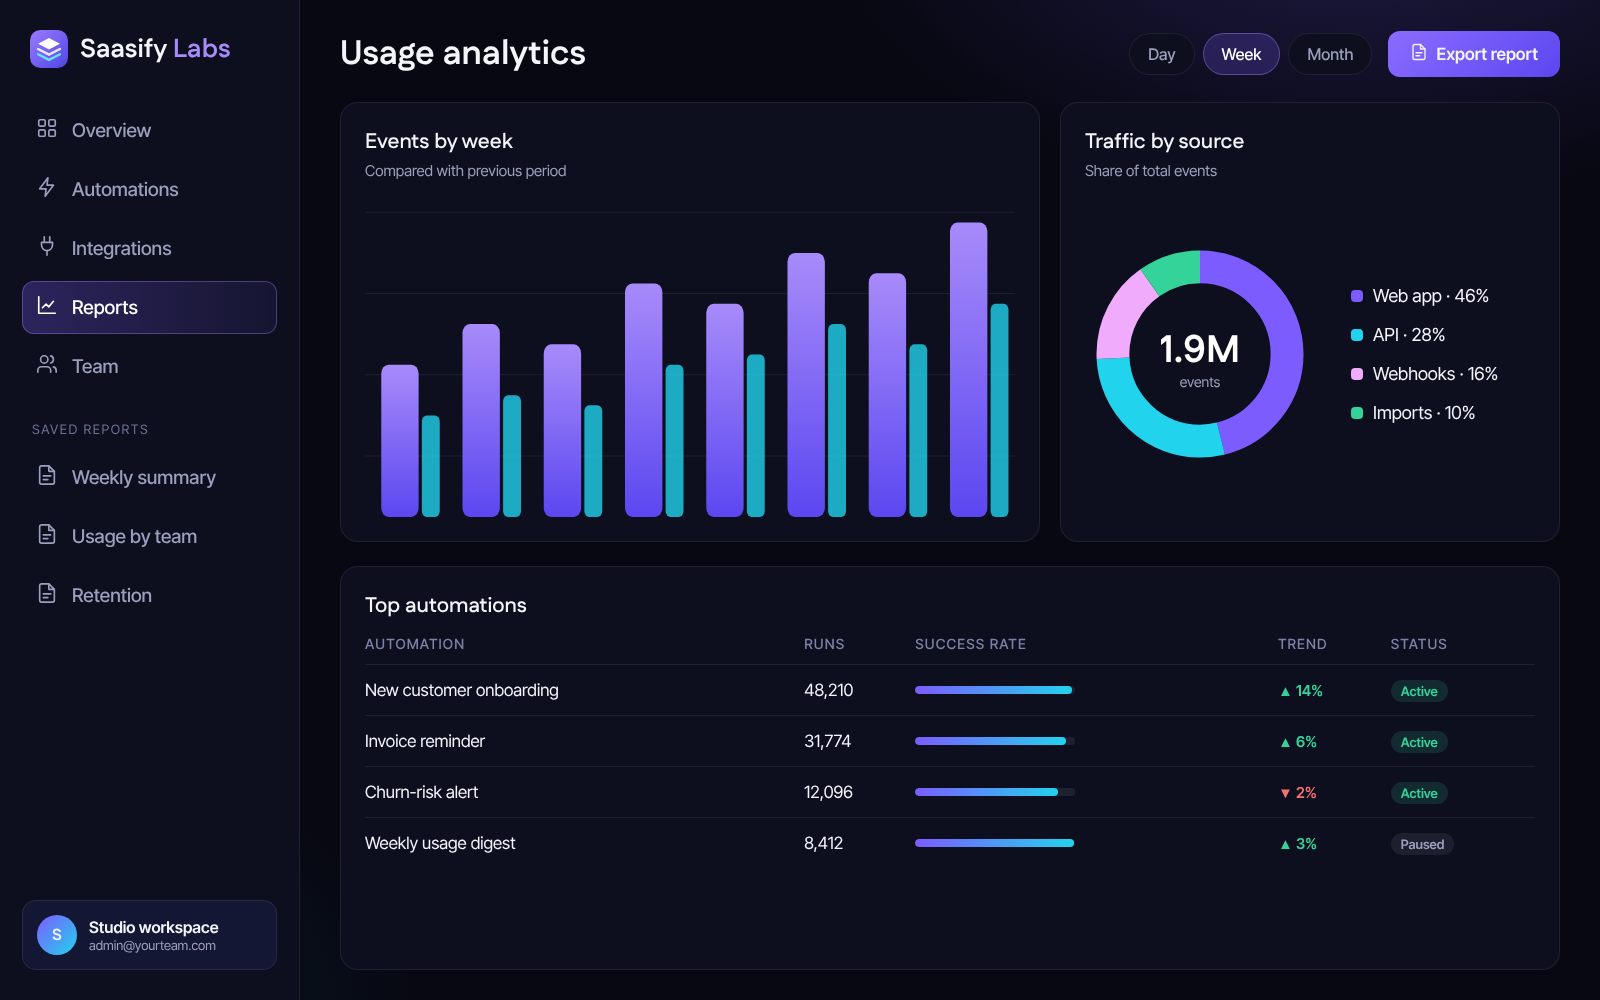Click the Web app · 46% legend label

pos(1431,296)
